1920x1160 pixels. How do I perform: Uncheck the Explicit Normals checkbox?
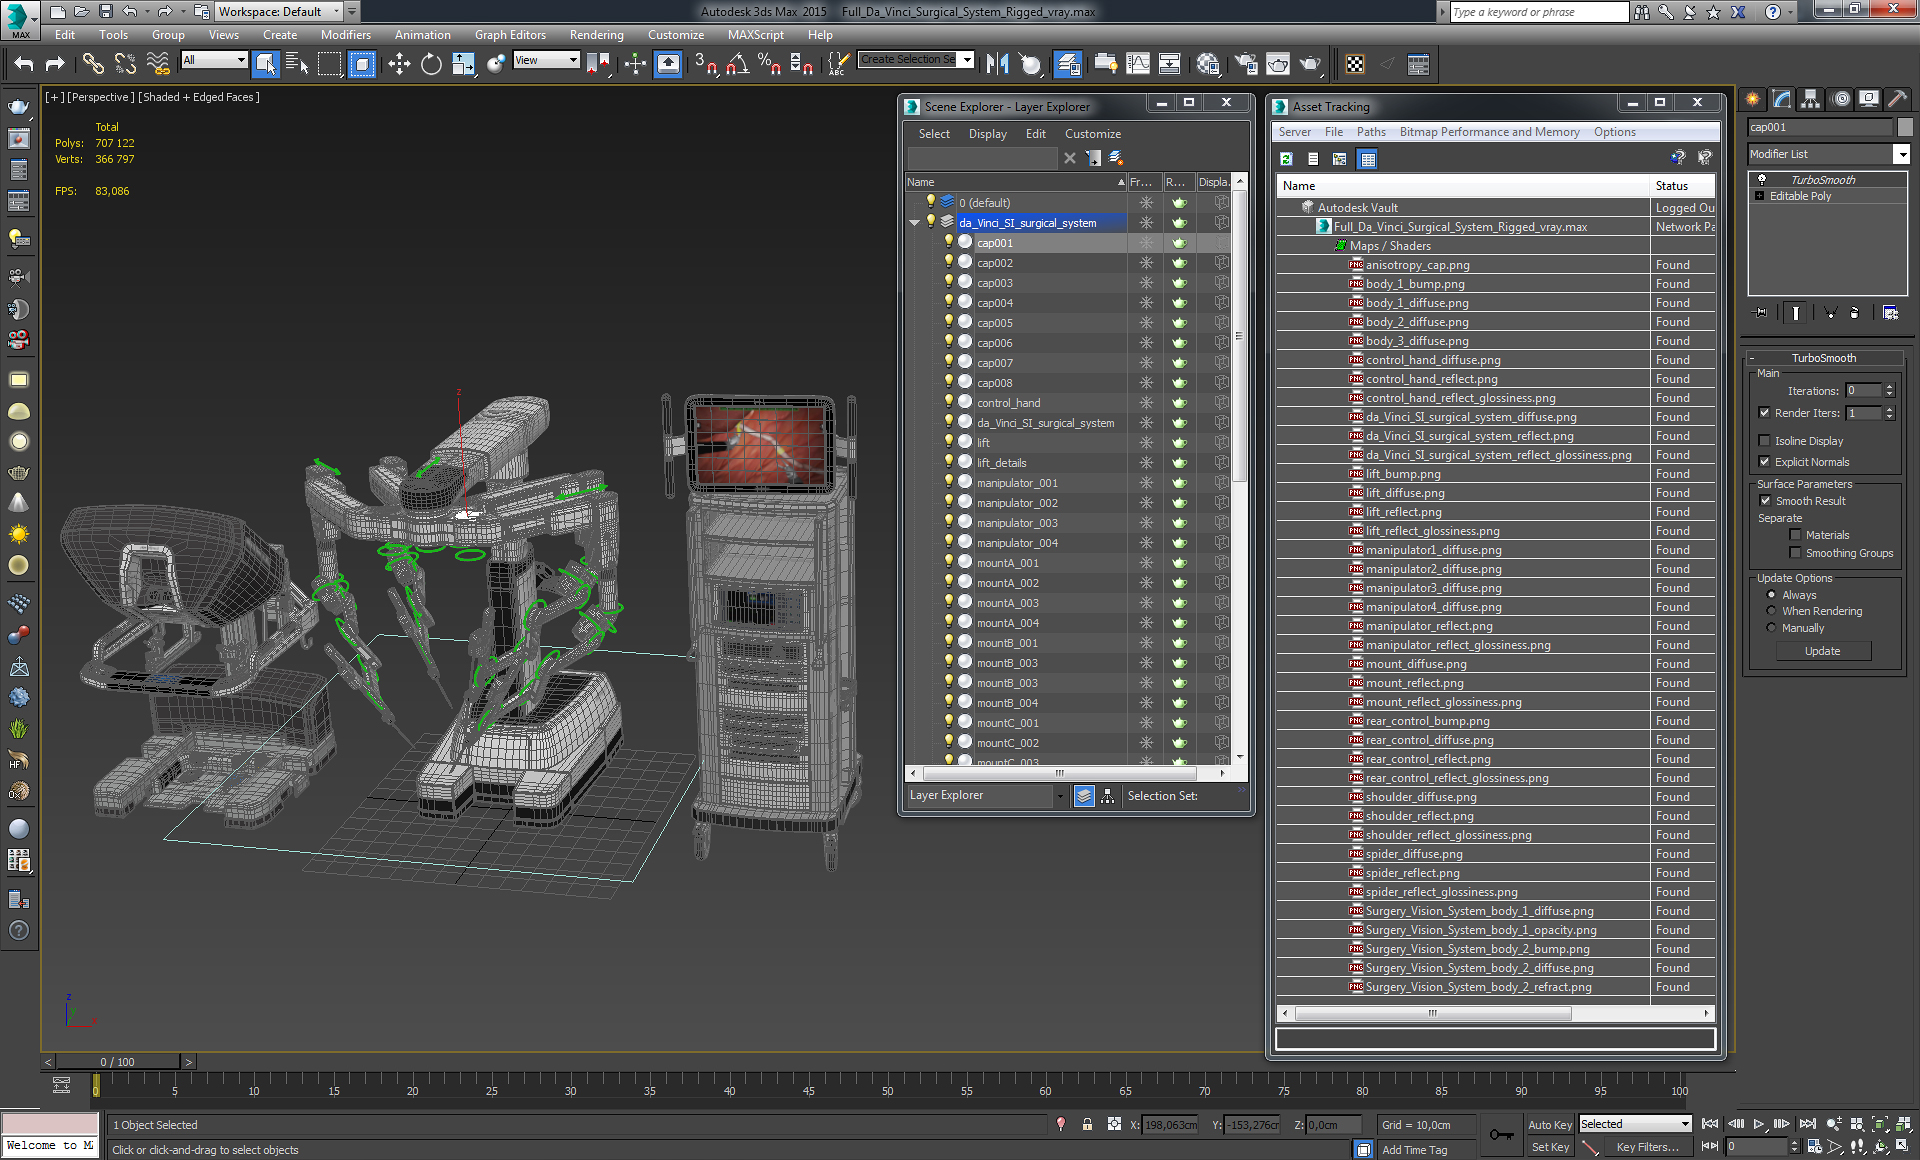(1764, 461)
